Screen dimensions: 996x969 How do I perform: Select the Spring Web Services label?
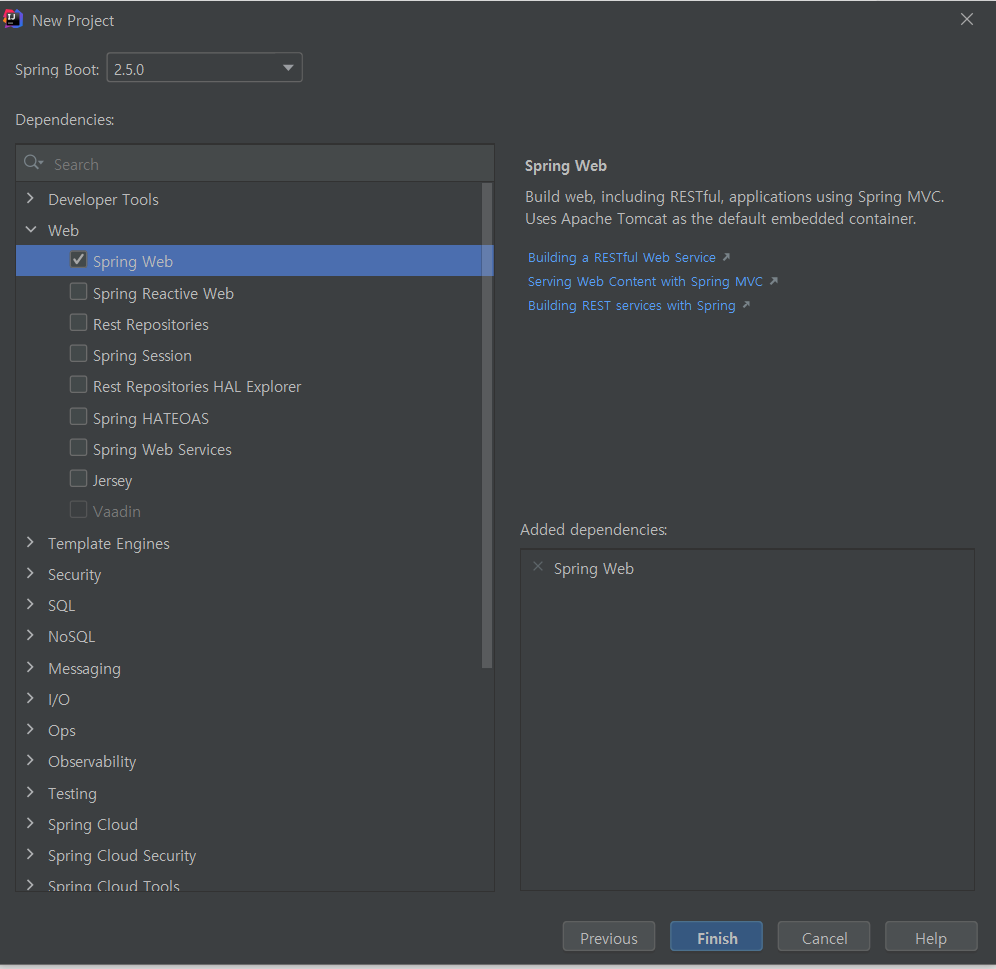162,450
